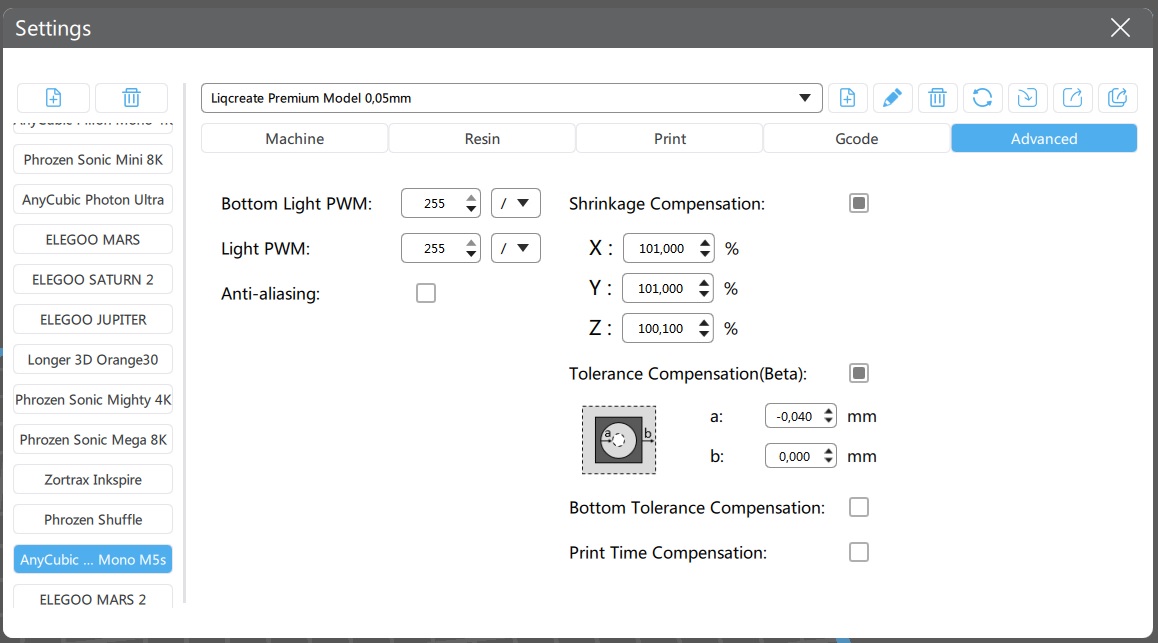Click the tolerance 'a' value field
This screenshot has width=1158, height=643.
click(794, 416)
